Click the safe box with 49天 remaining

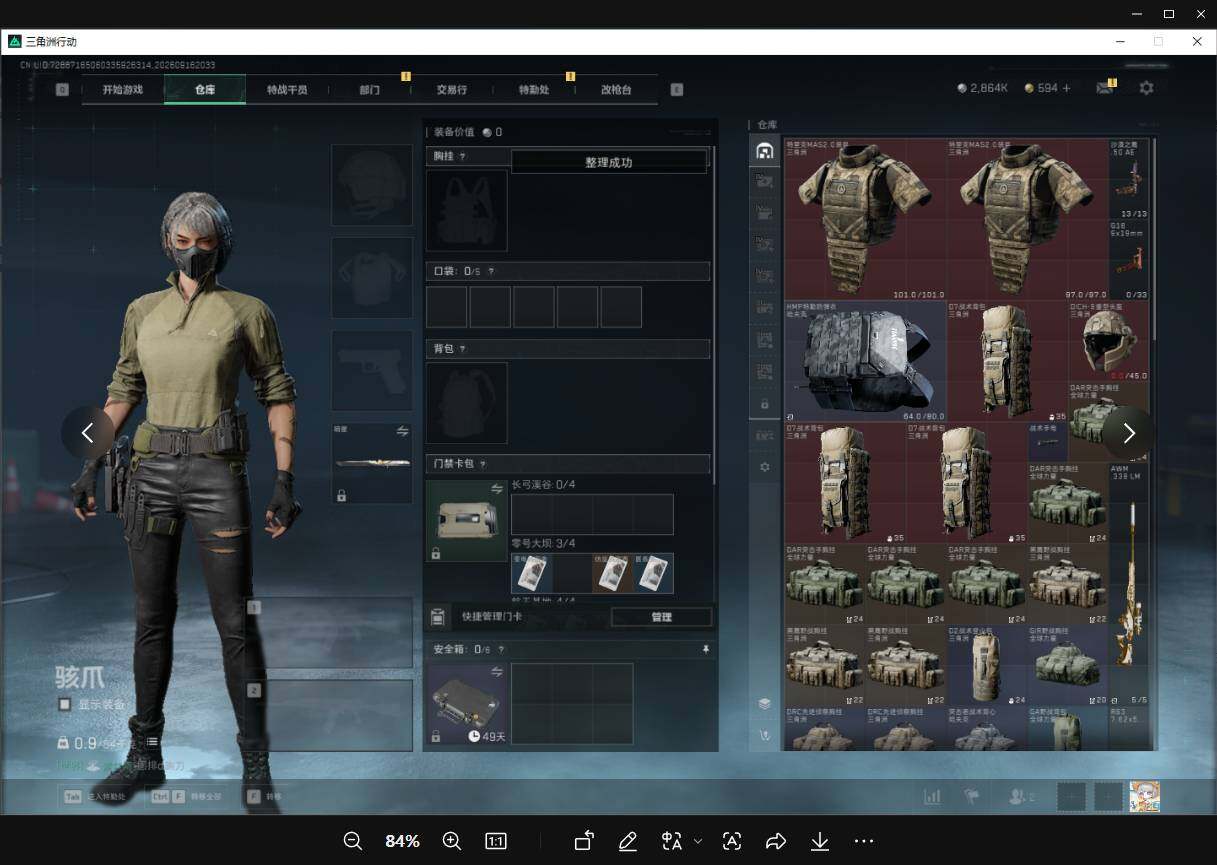point(467,704)
